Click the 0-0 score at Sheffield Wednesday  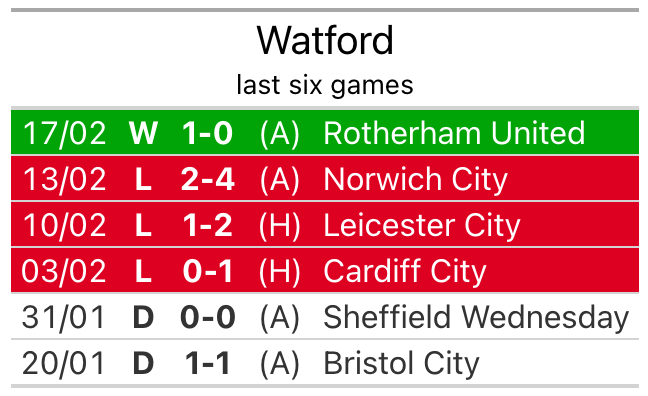(207, 317)
